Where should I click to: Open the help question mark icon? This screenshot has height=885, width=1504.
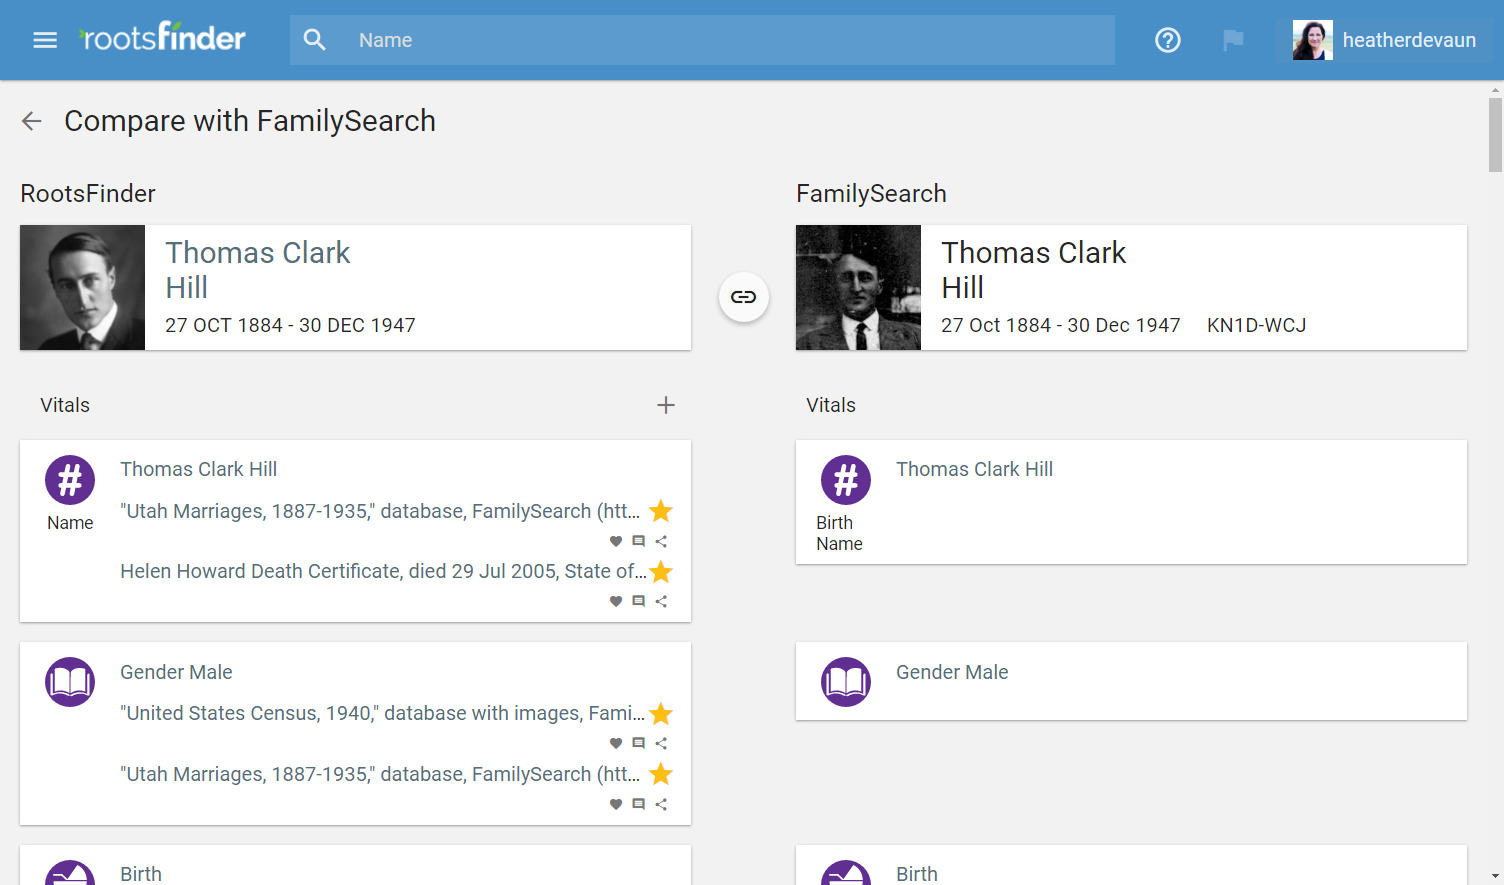point(1167,40)
